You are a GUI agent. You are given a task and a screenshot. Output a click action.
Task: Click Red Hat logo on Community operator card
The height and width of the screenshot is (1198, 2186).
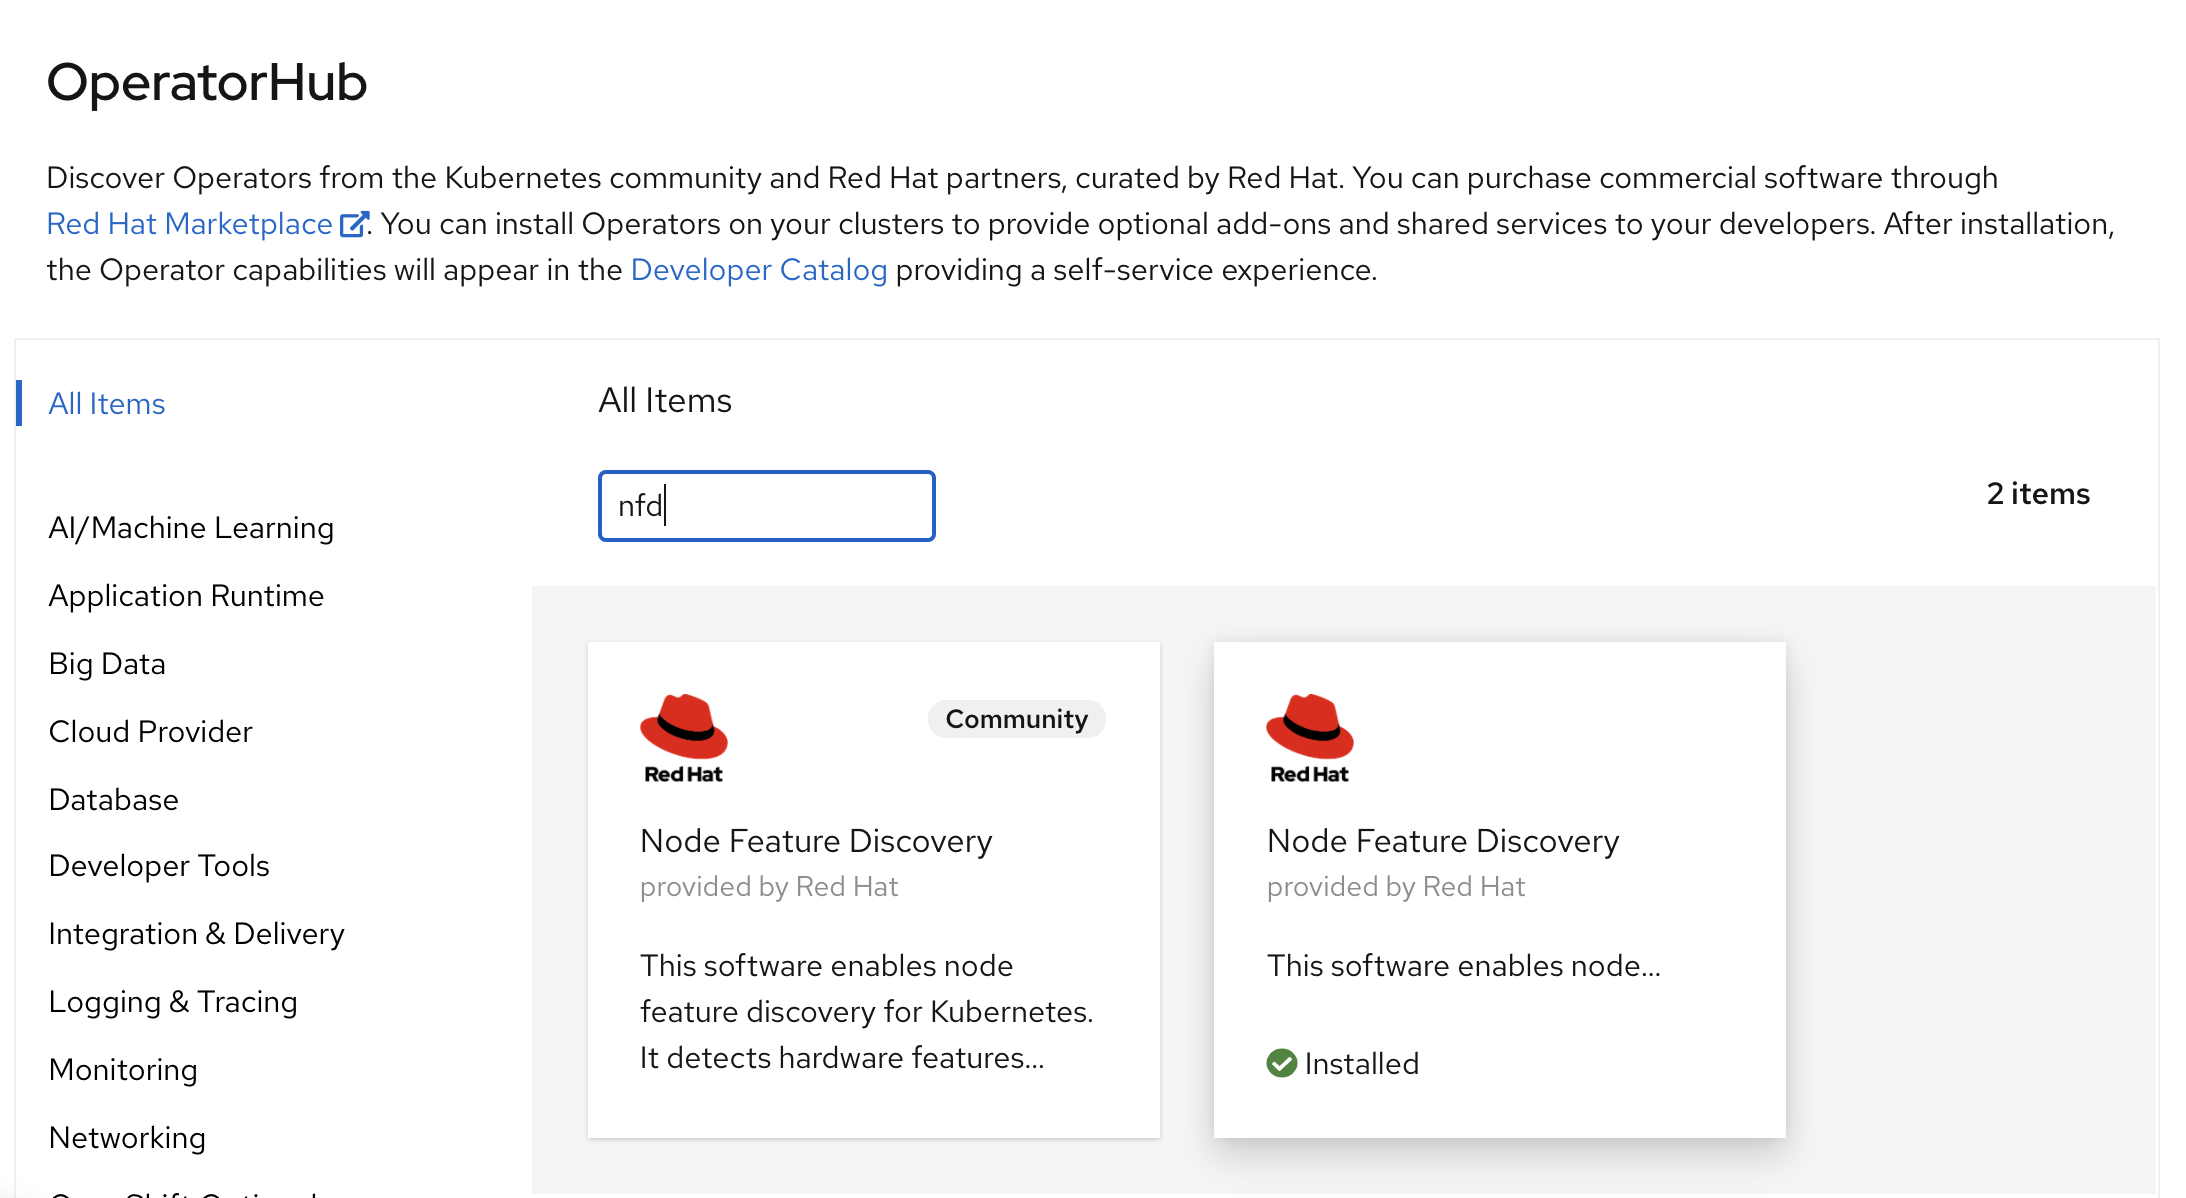click(684, 738)
